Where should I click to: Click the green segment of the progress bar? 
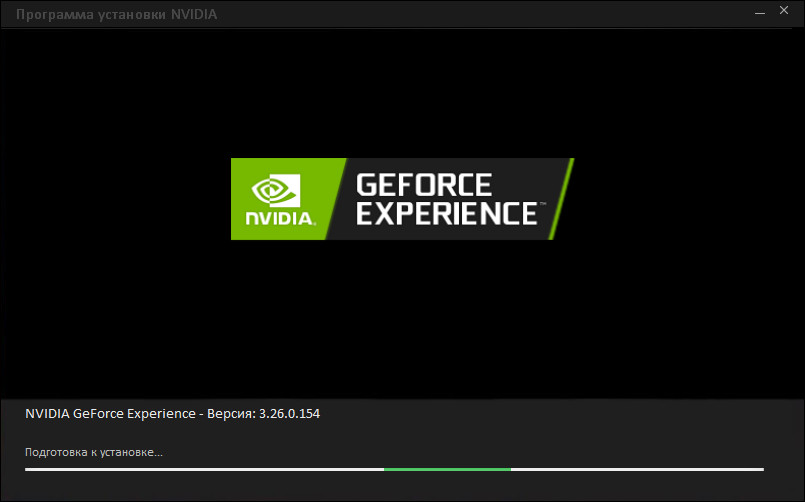tap(447, 469)
